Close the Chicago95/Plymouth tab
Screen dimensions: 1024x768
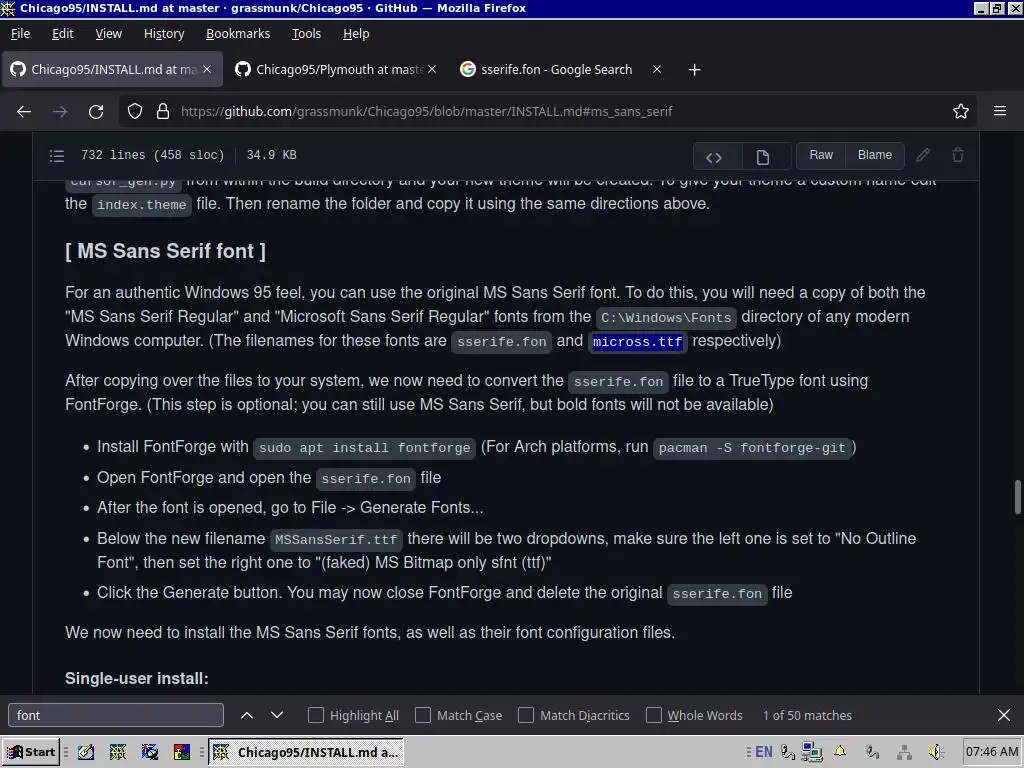432,69
